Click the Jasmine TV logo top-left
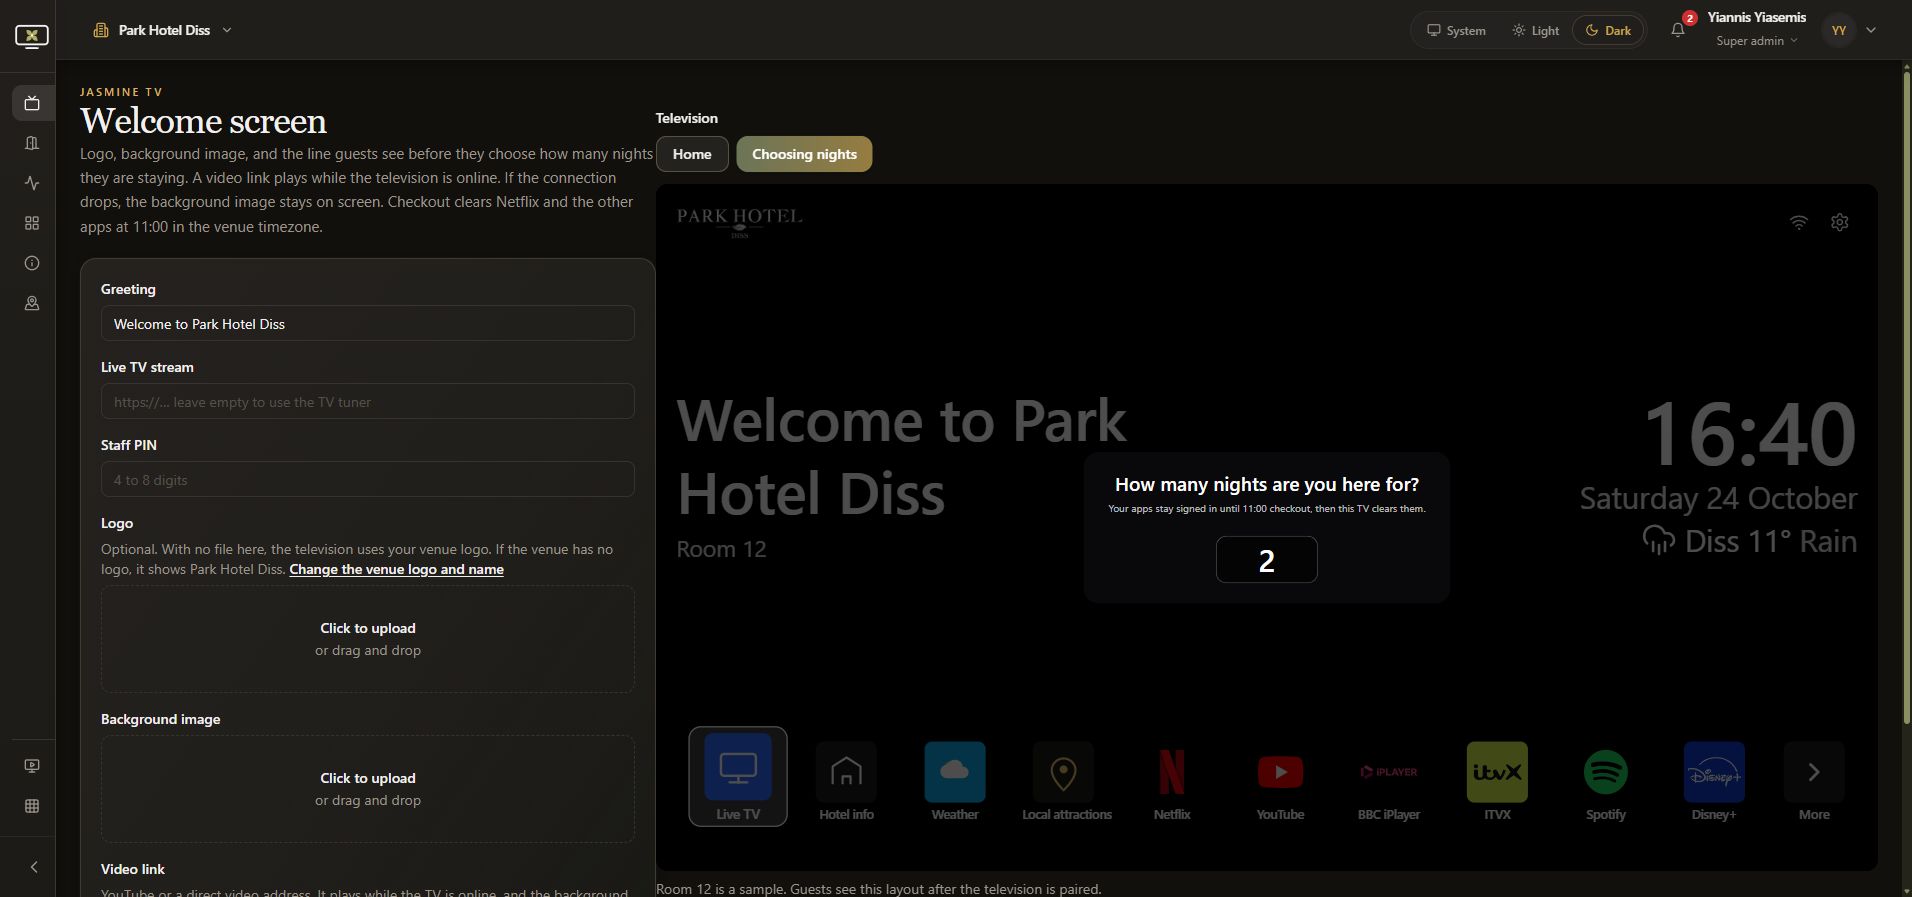 [x=32, y=36]
